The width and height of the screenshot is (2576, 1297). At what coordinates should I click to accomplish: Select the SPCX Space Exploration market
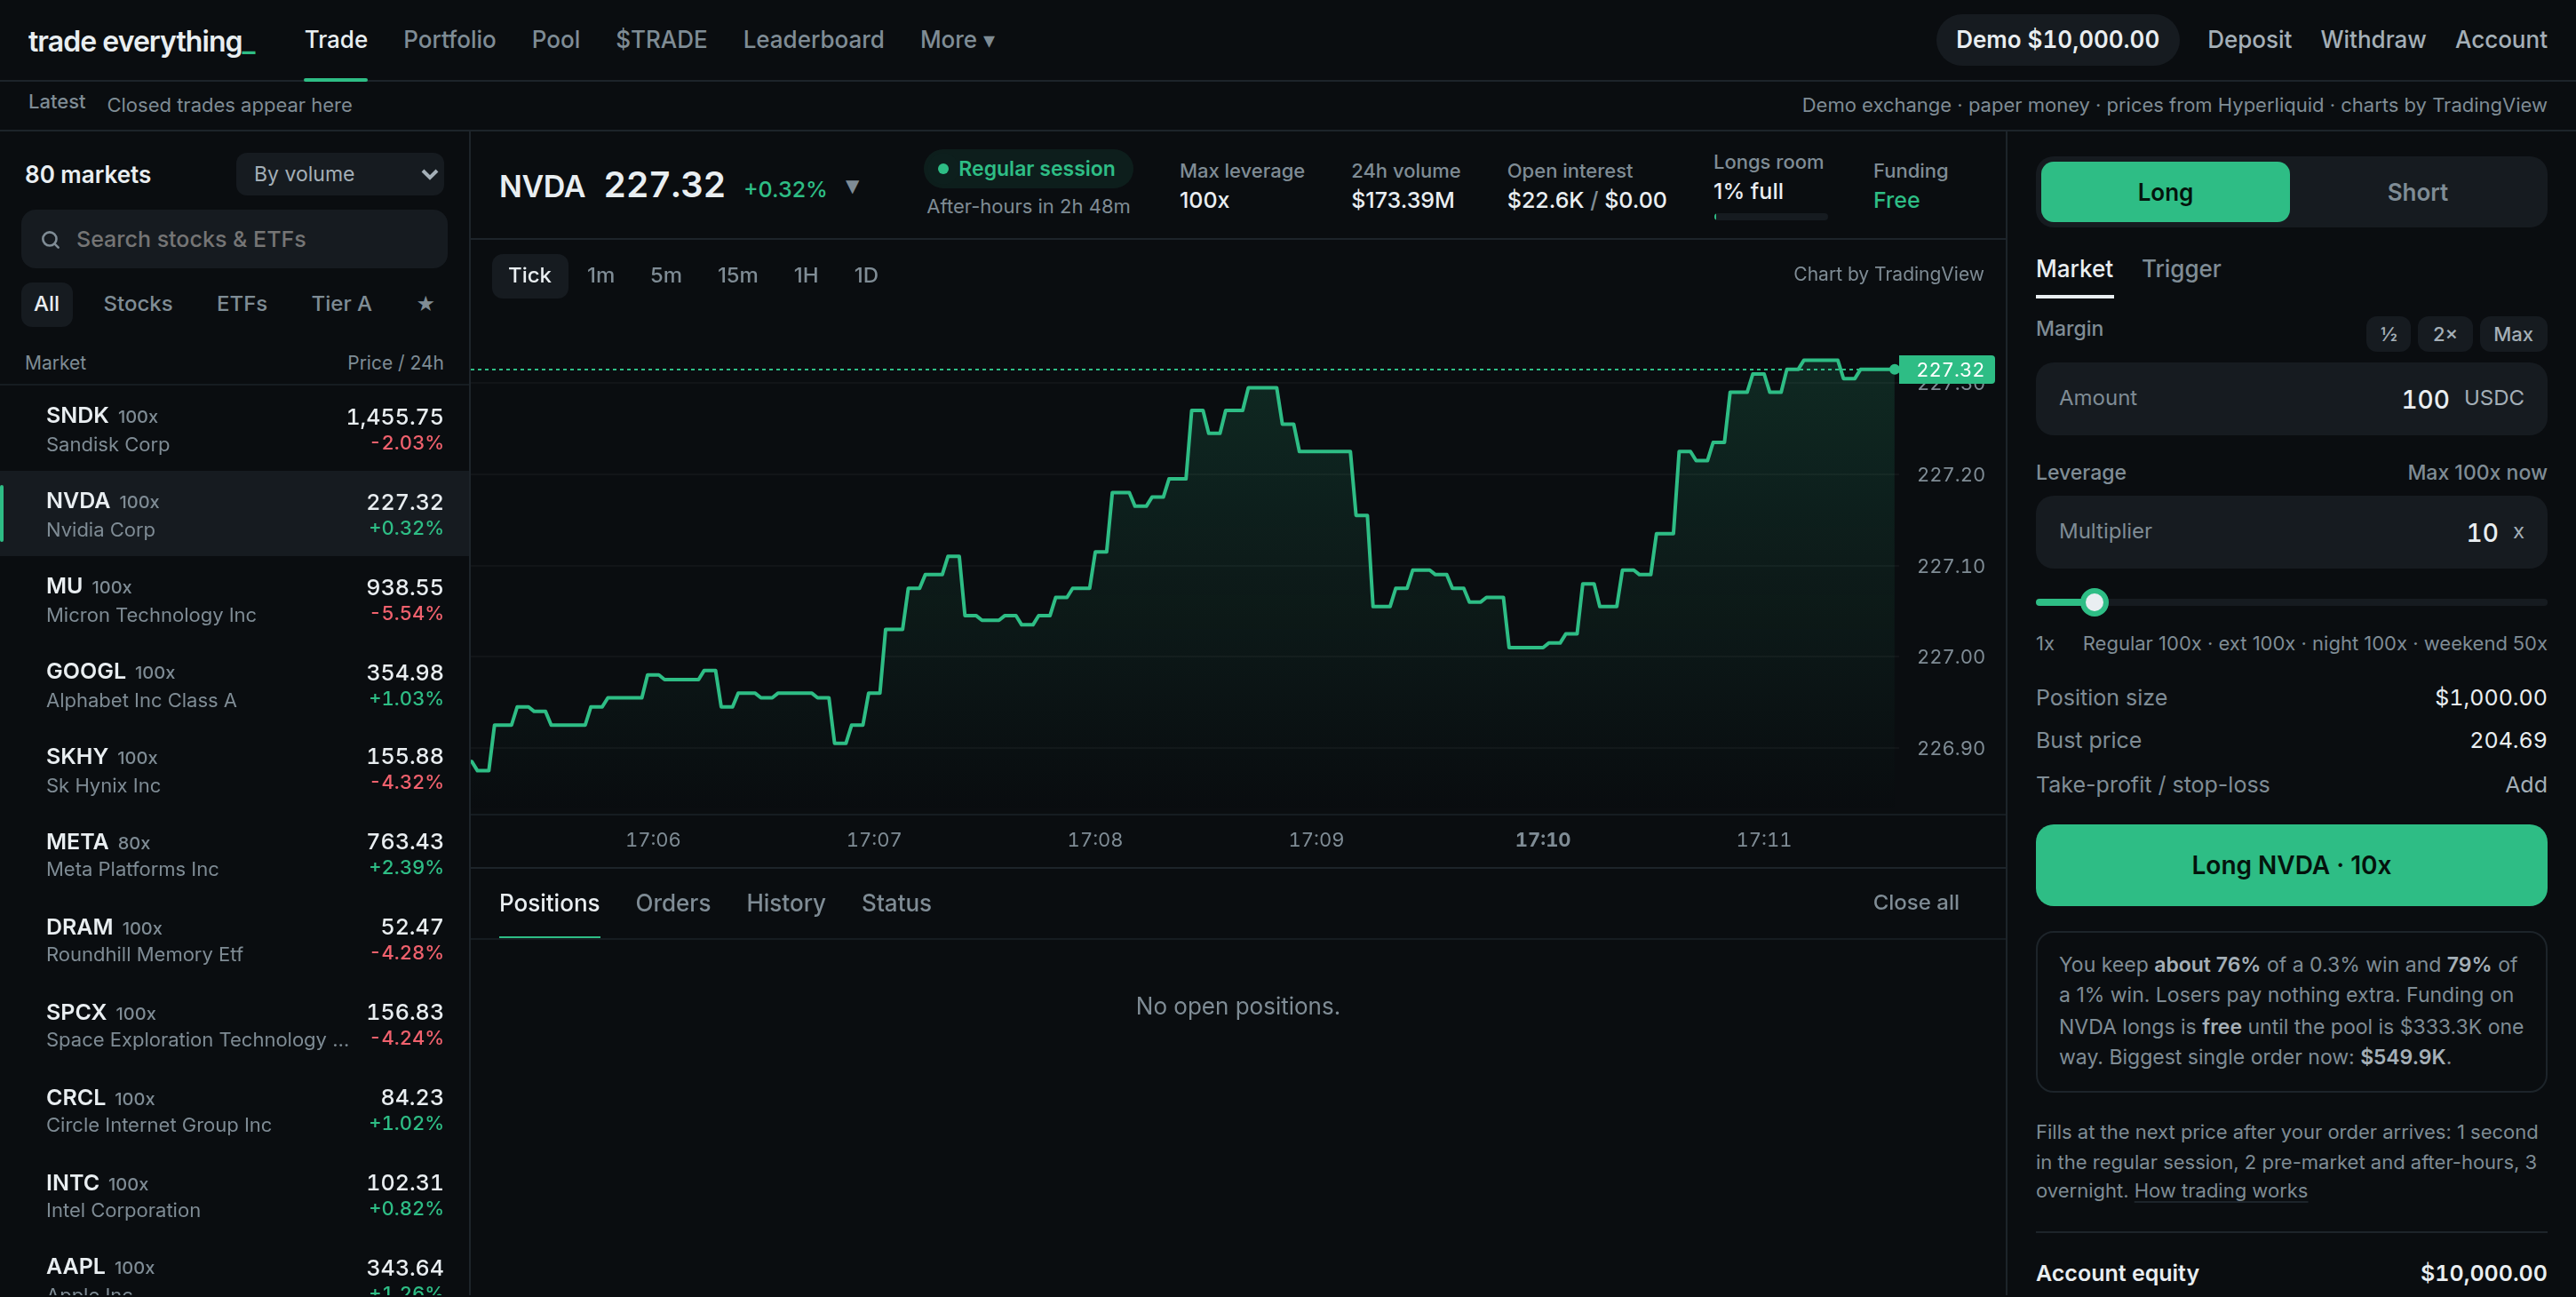235,1025
